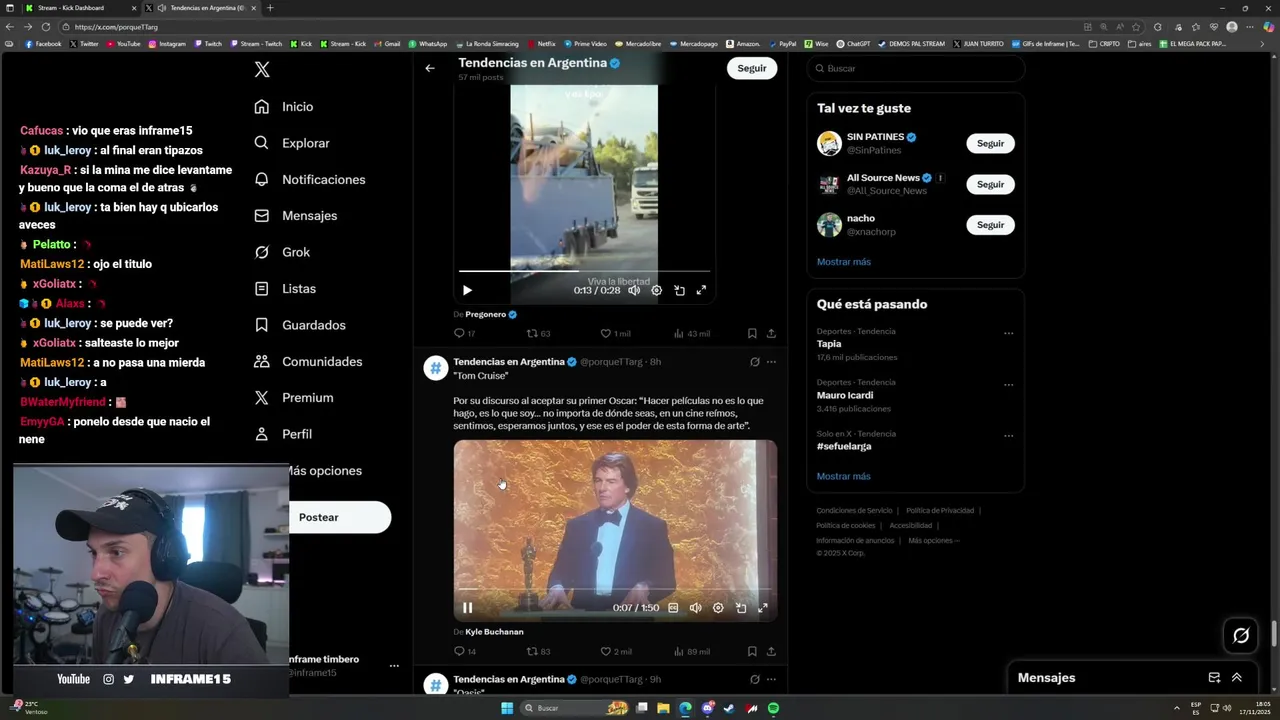Open Spotify from the taskbar
This screenshot has width=1280, height=720.
[x=774, y=708]
